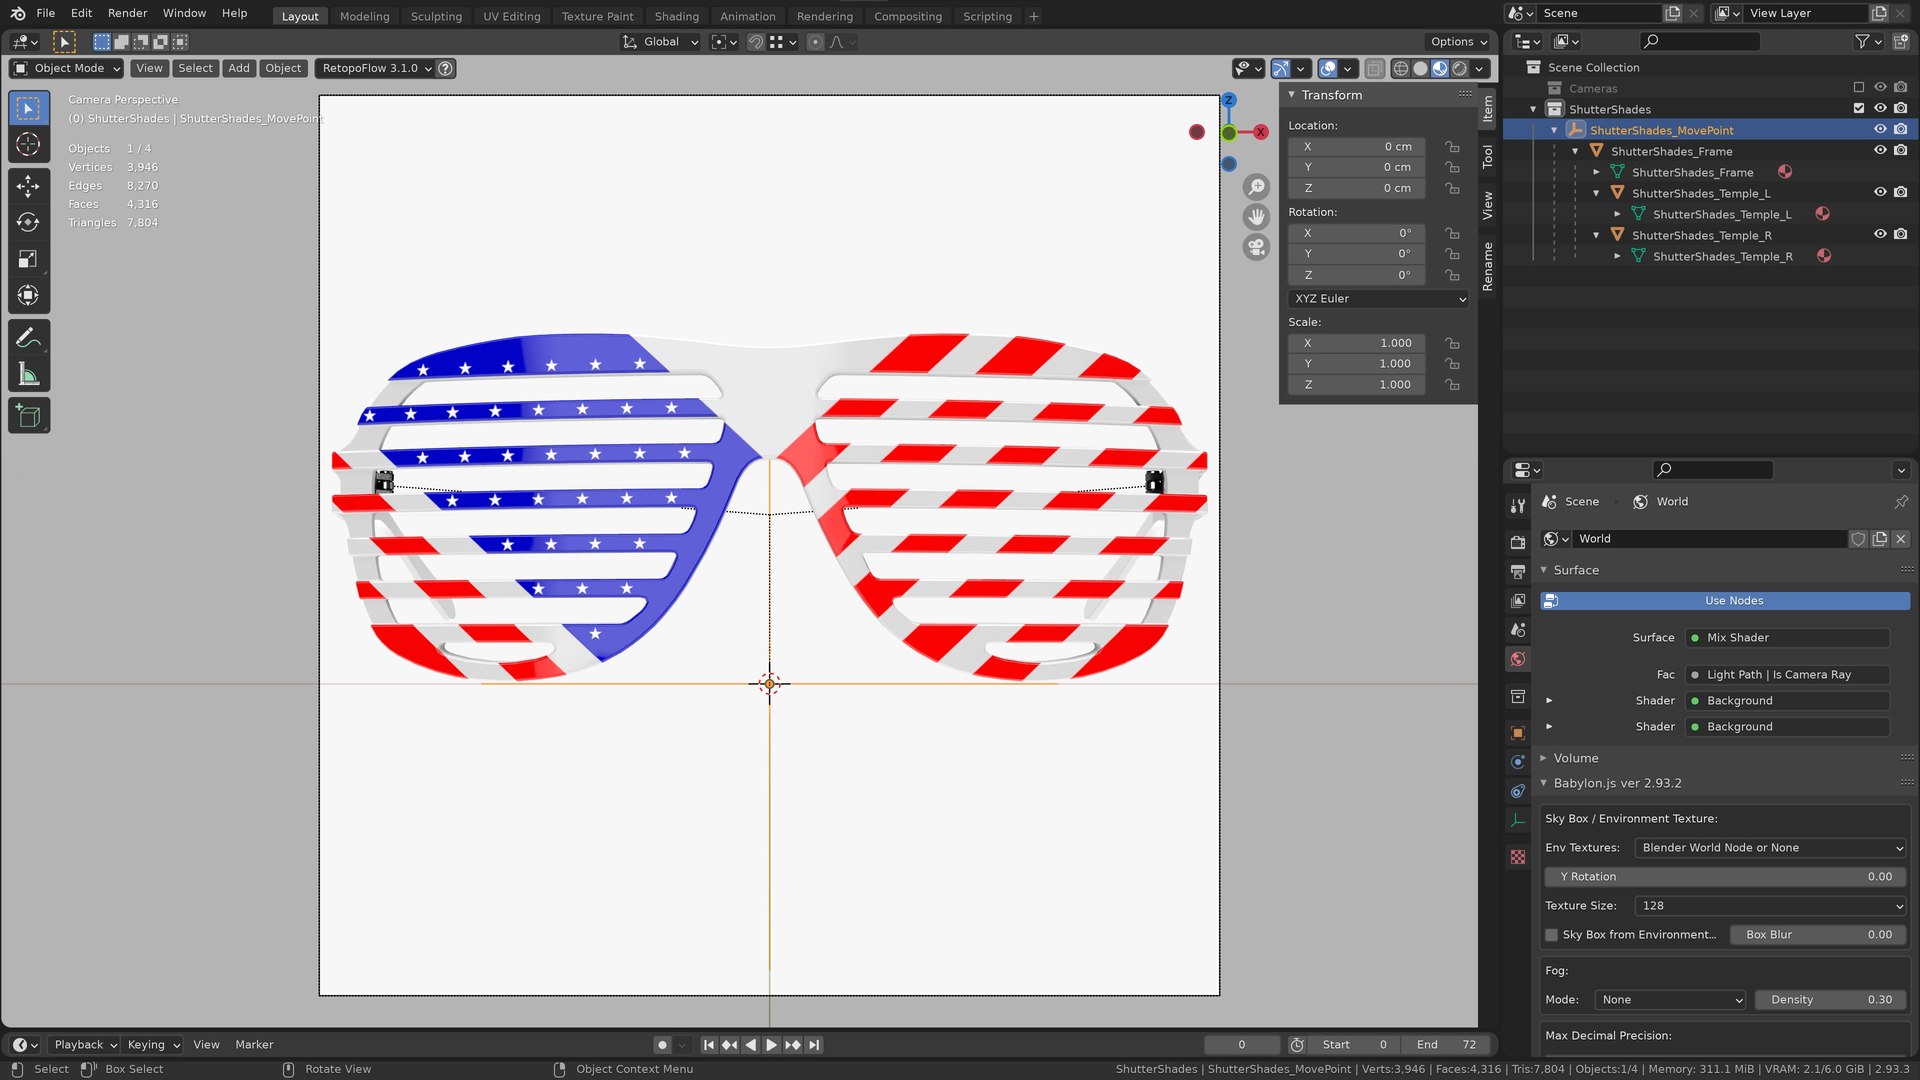Screen dimensions: 1920x1080
Task: Open the Object properties tab
Action: coord(1518,733)
